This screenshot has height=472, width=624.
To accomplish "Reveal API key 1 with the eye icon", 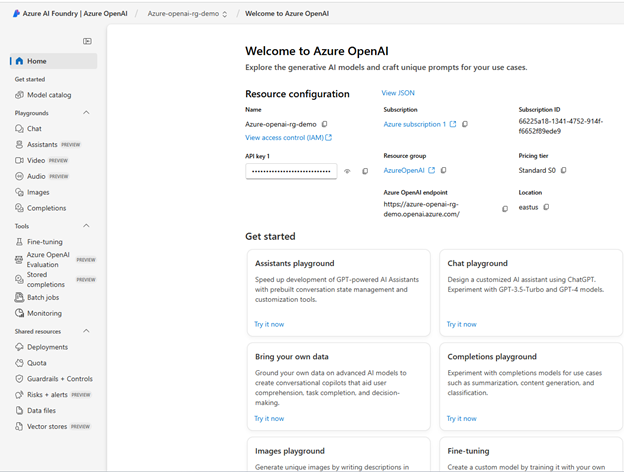I will pos(348,171).
